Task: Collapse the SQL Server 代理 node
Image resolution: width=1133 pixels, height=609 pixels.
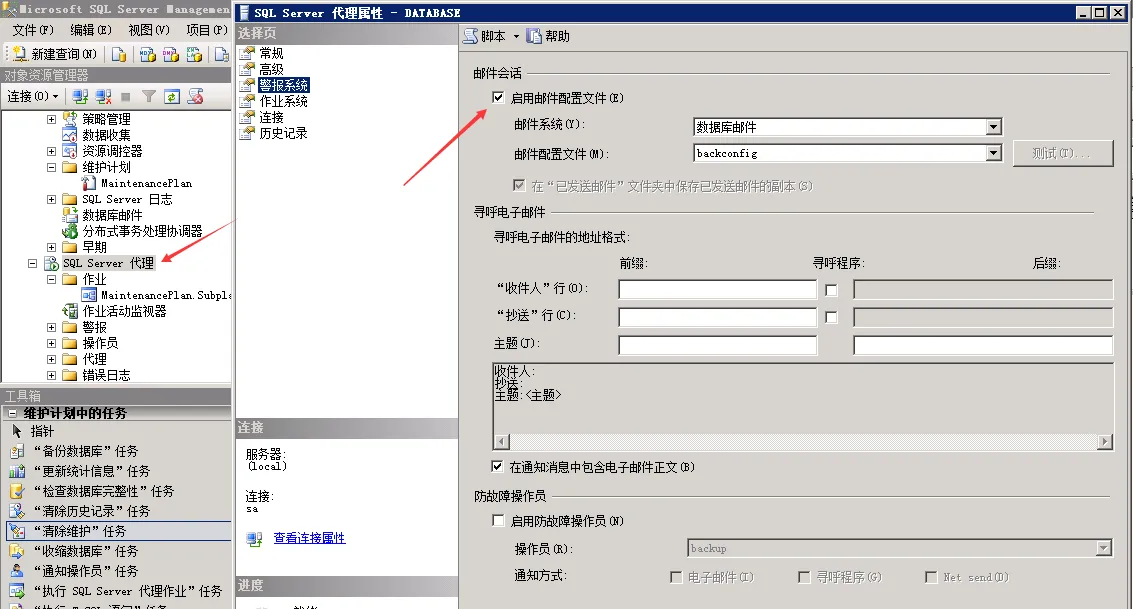Action: 33,263
